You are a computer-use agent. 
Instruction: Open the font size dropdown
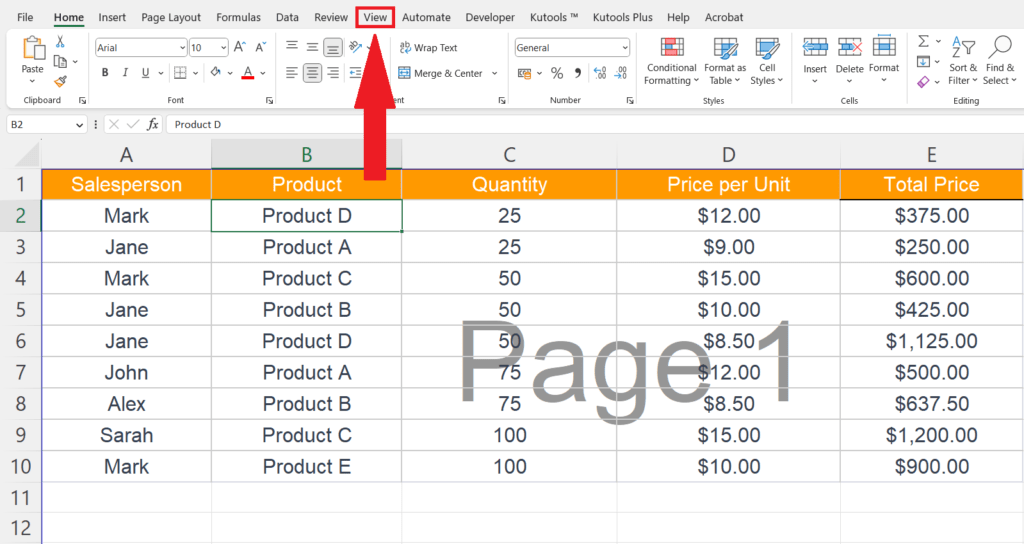click(223, 48)
